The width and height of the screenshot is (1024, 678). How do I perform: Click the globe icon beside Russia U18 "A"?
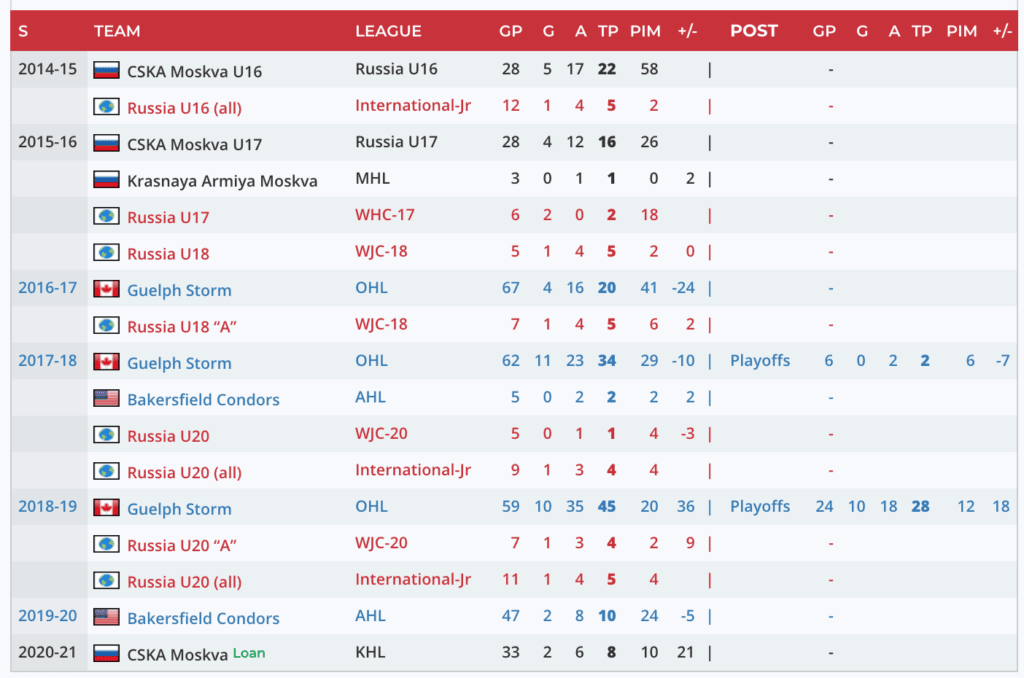106,326
